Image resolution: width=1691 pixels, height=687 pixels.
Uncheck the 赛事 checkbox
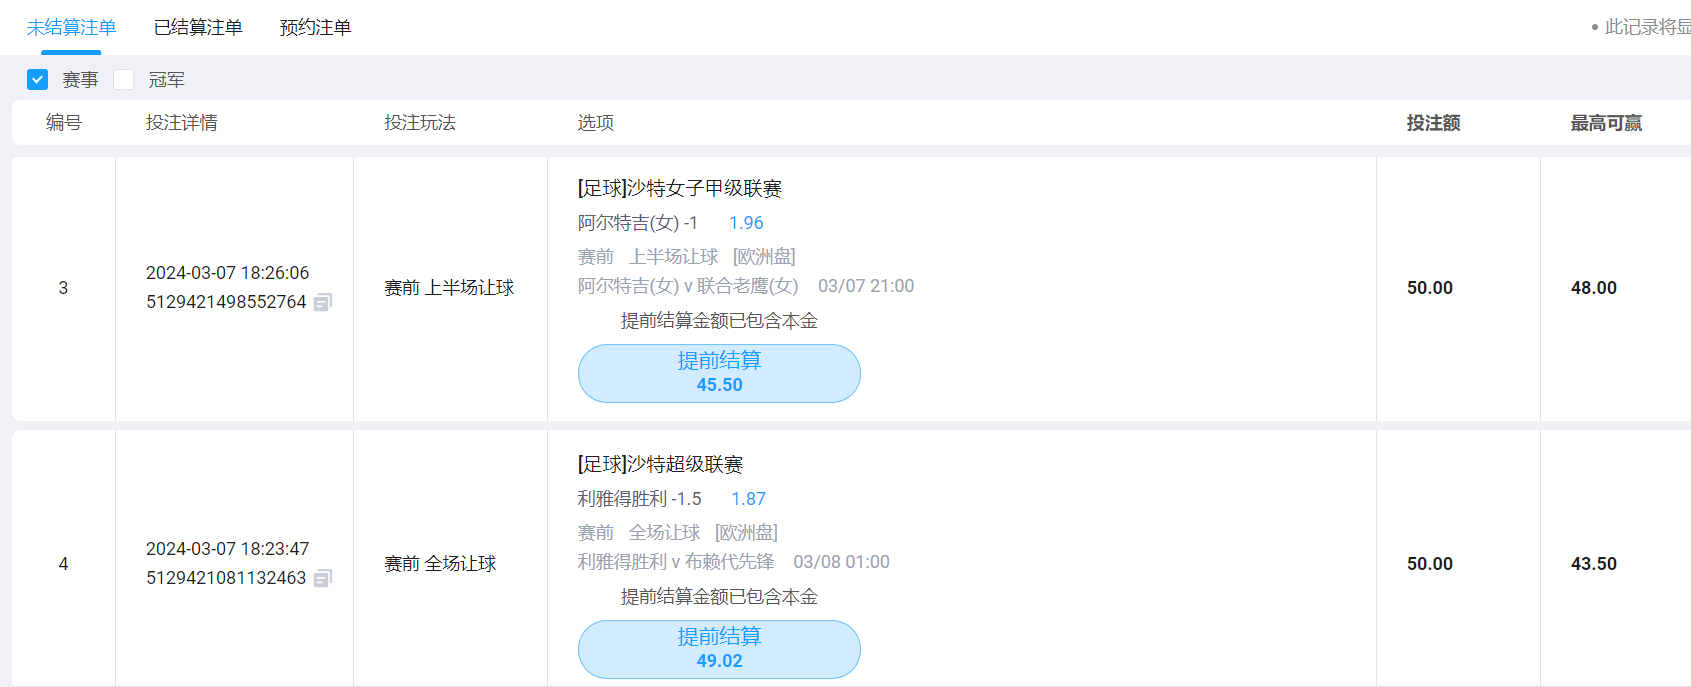(x=38, y=79)
